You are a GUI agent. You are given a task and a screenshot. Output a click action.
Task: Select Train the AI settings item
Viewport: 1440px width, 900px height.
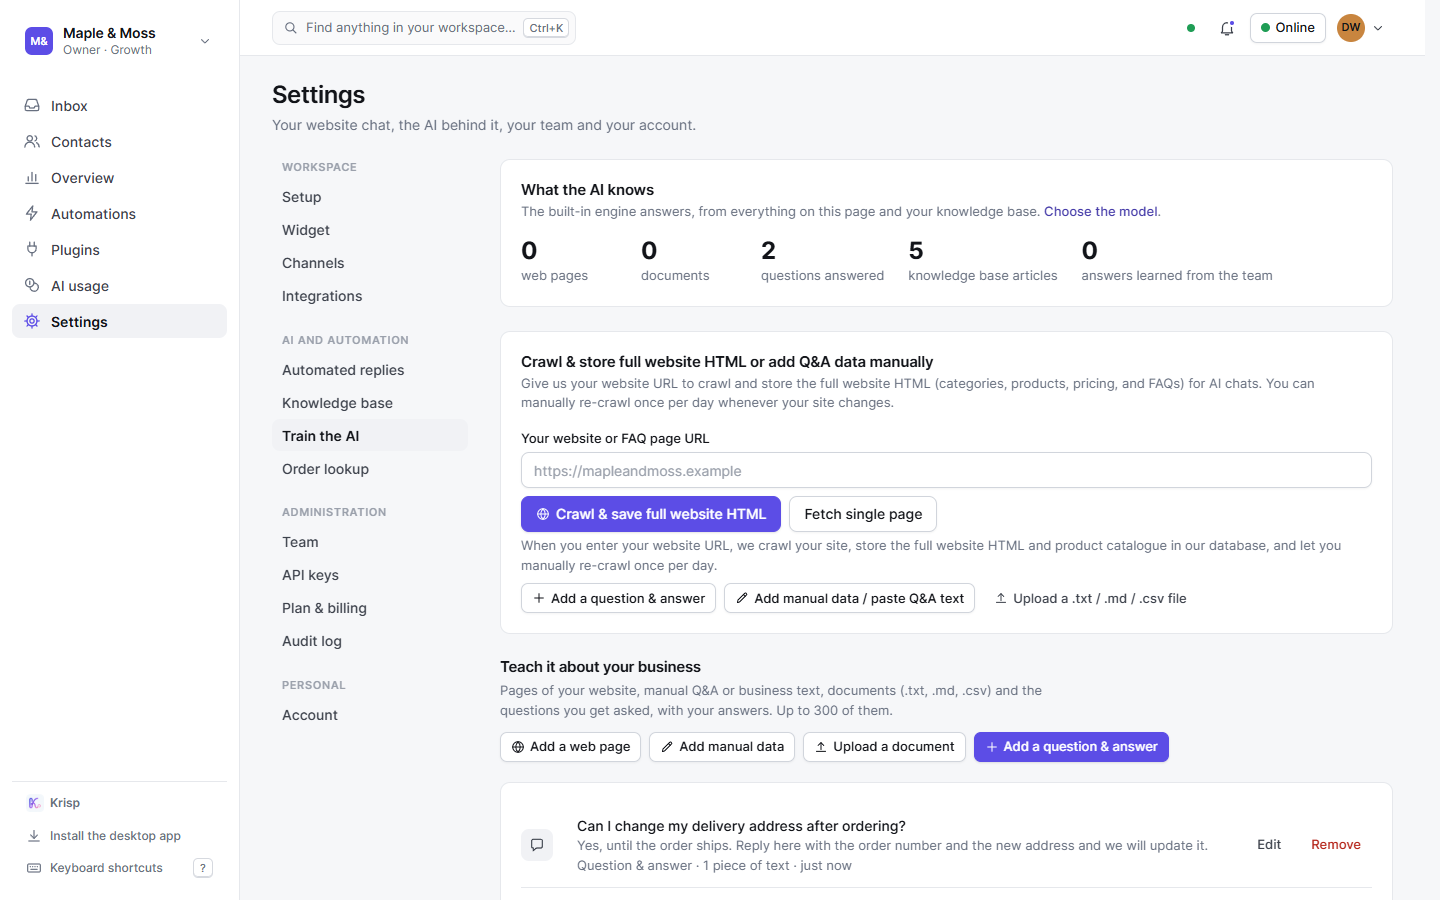(370, 436)
